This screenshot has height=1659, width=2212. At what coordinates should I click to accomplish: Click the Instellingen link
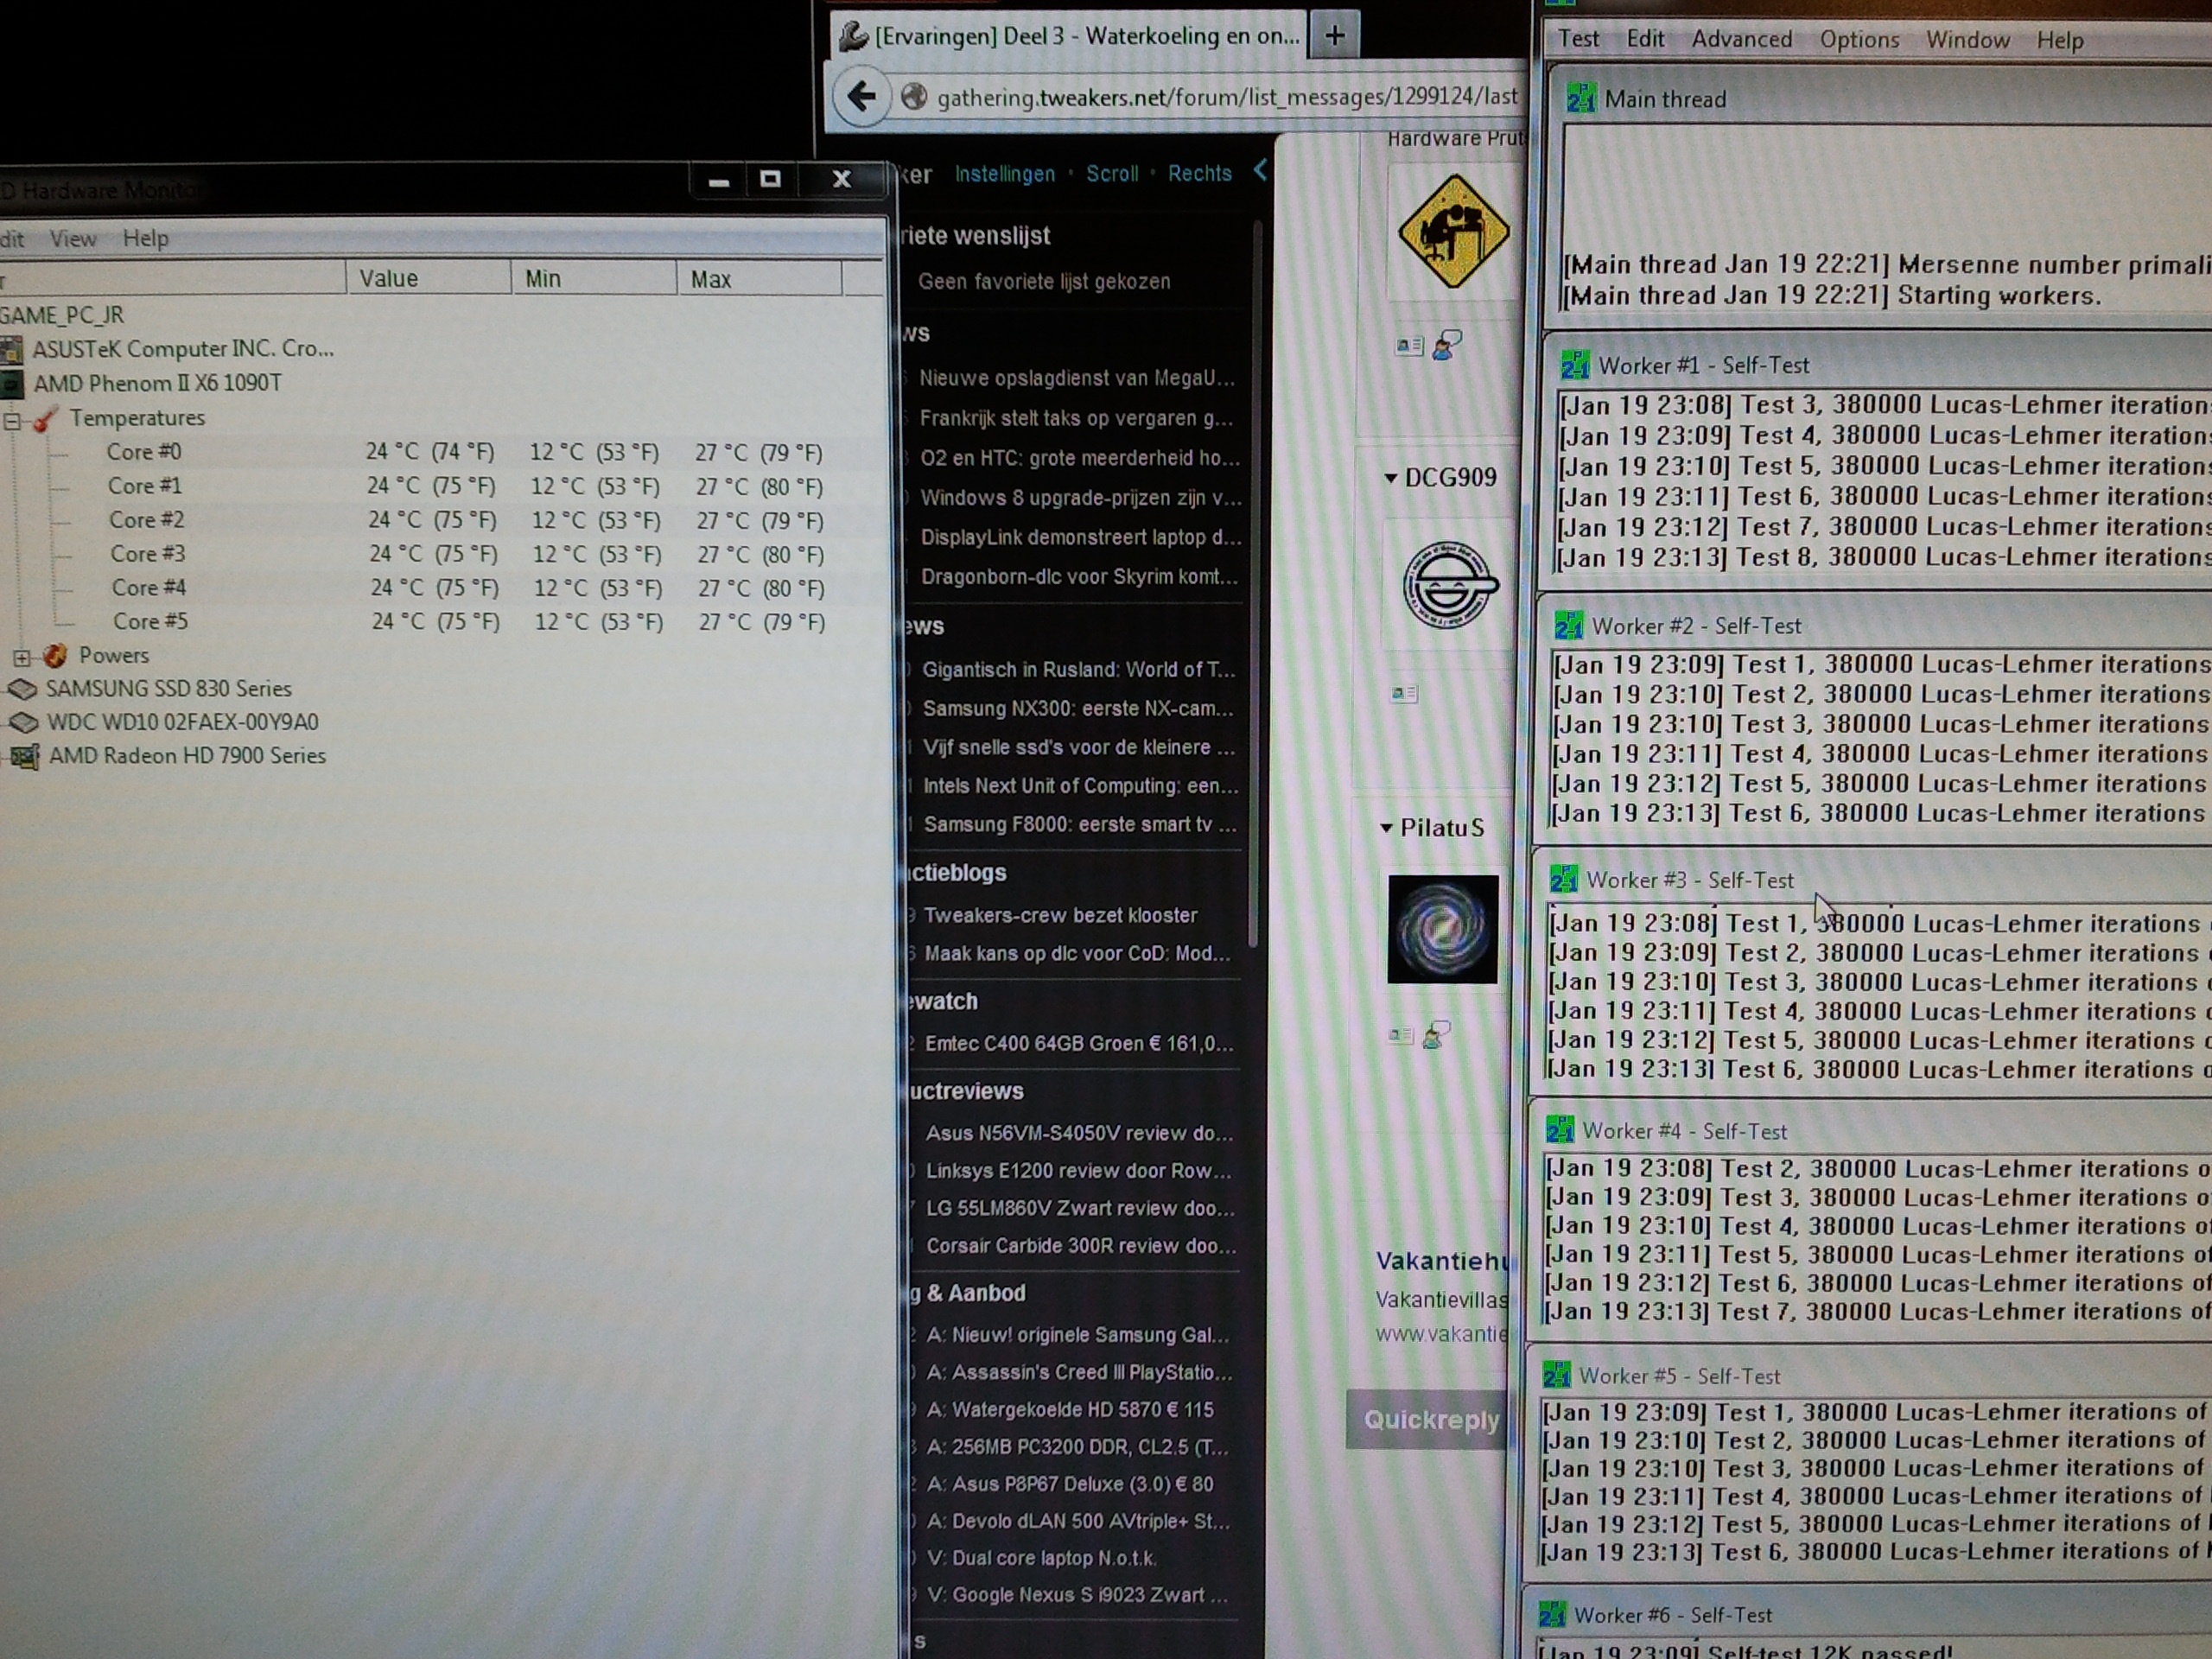[1004, 174]
